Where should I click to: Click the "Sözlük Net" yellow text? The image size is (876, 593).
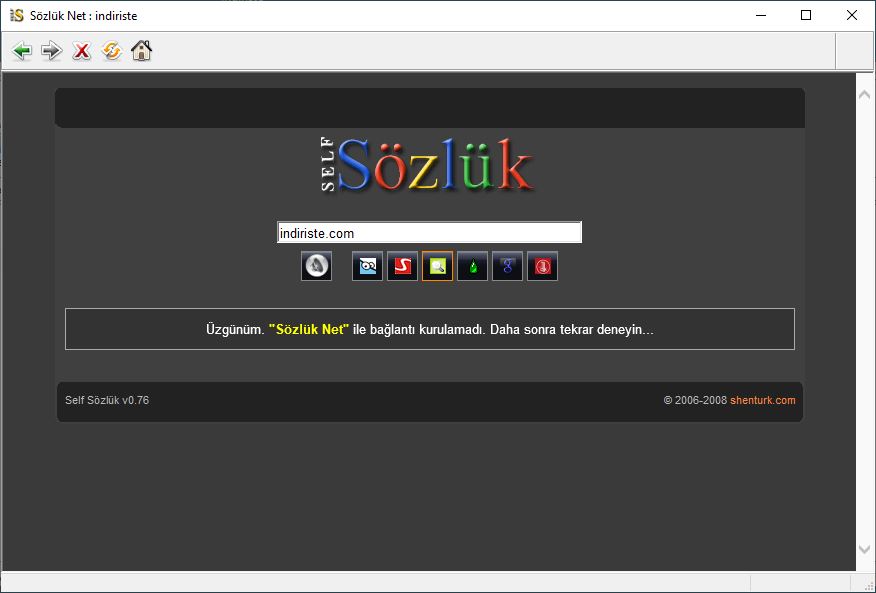[309, 329]
